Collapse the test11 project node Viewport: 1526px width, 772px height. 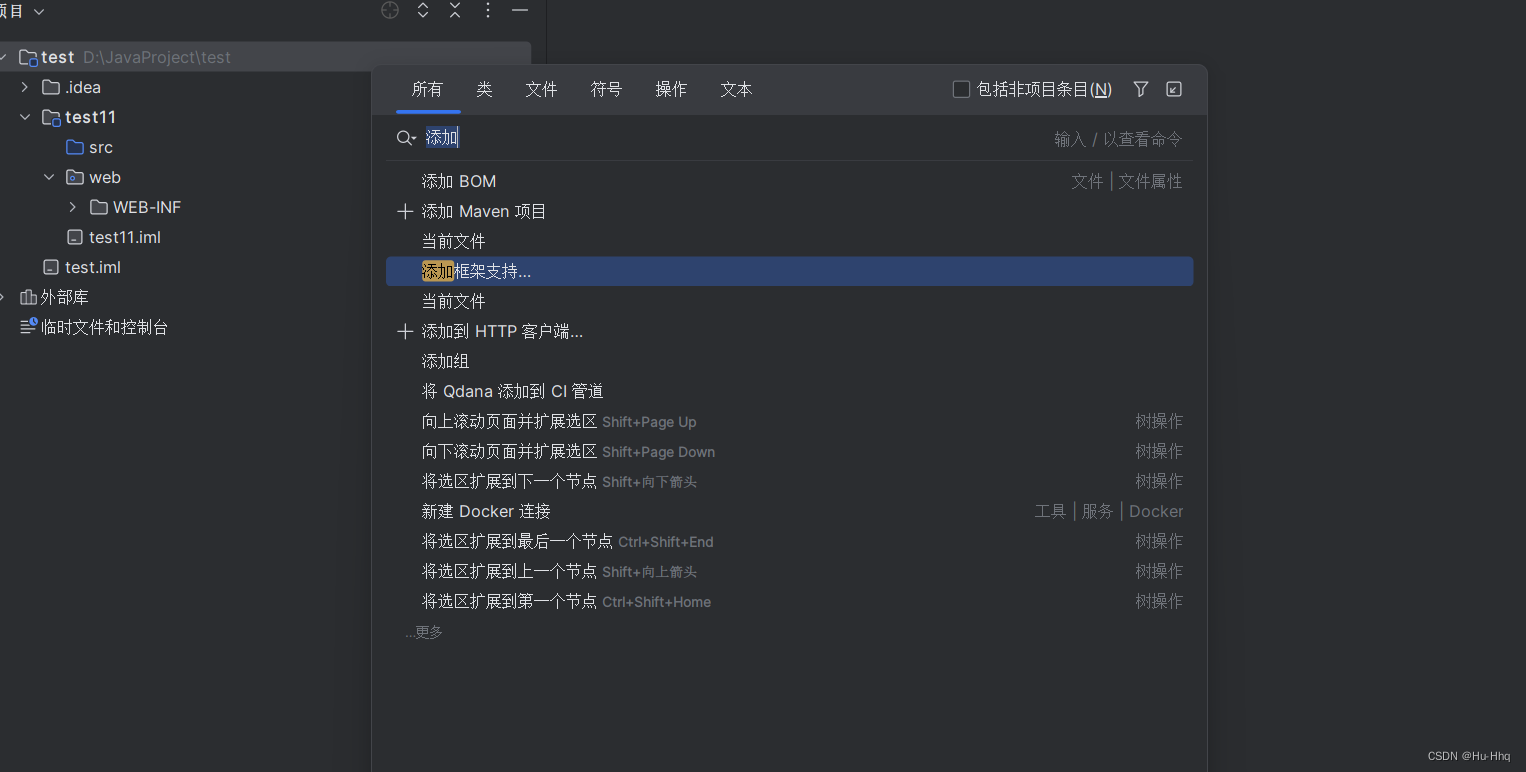click(x=25, y=117)
